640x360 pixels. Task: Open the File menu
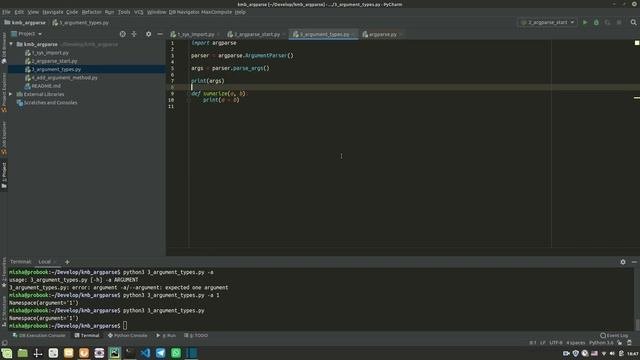[6, 12]
